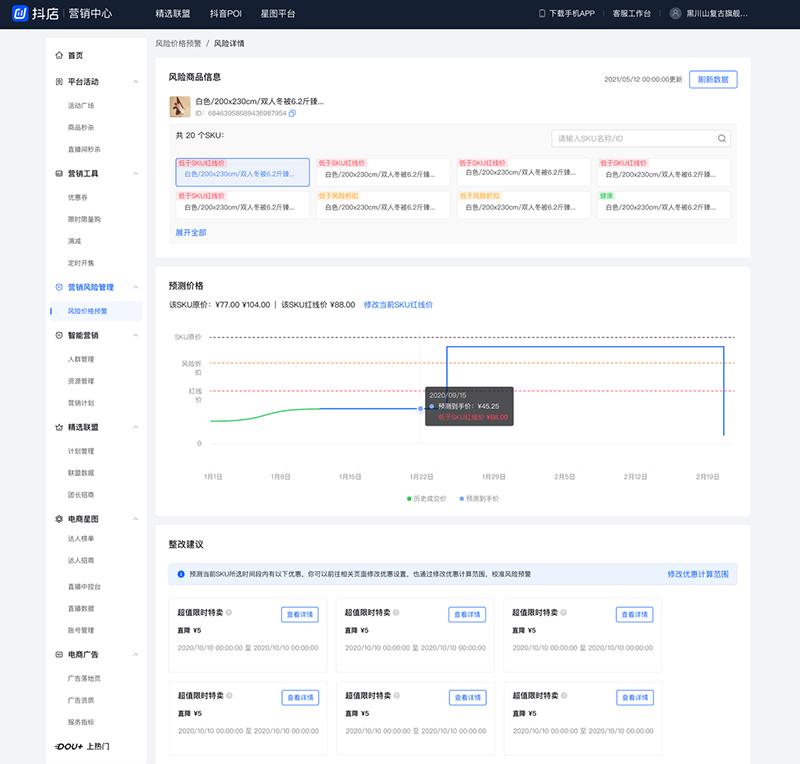Open 优惠券 in the sidebar menu
The height and width of the screenshot is (764, 800).
77,197
